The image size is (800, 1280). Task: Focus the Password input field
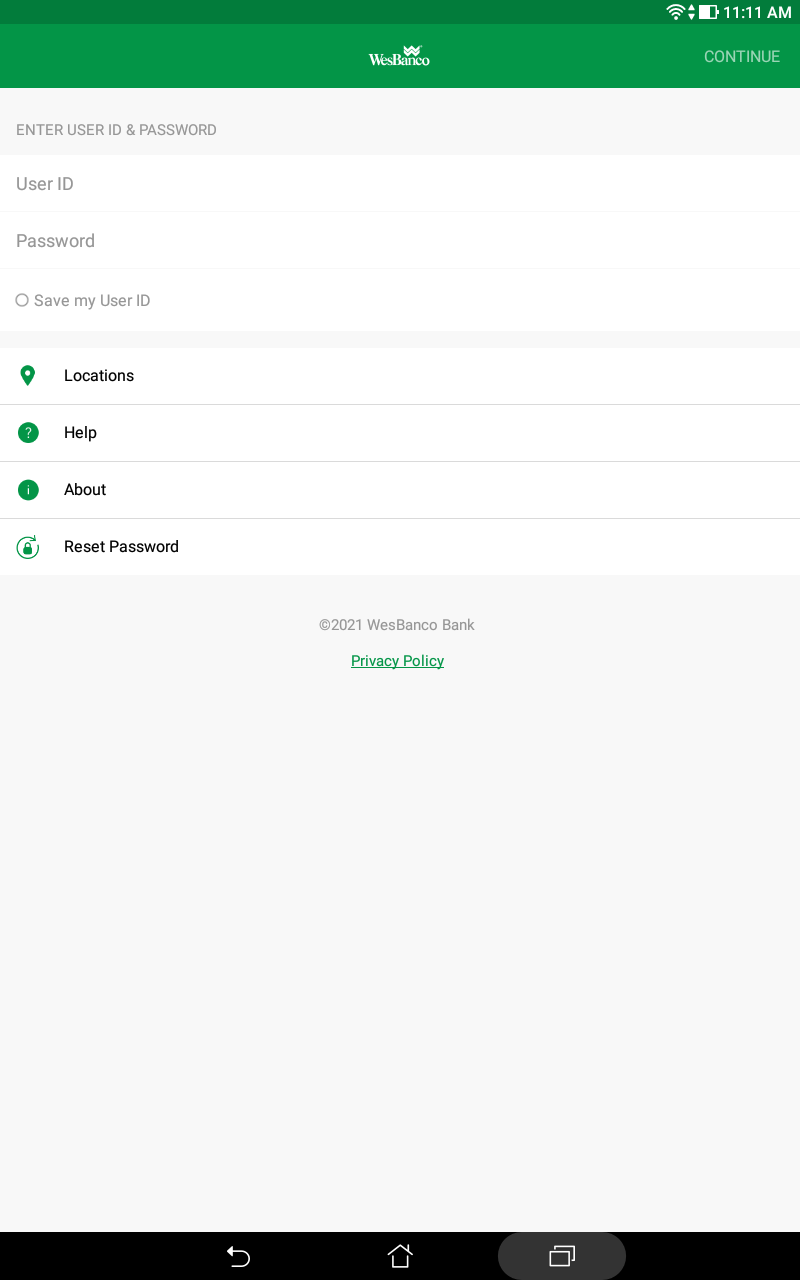pyautogui.click(x=400, y=241)
